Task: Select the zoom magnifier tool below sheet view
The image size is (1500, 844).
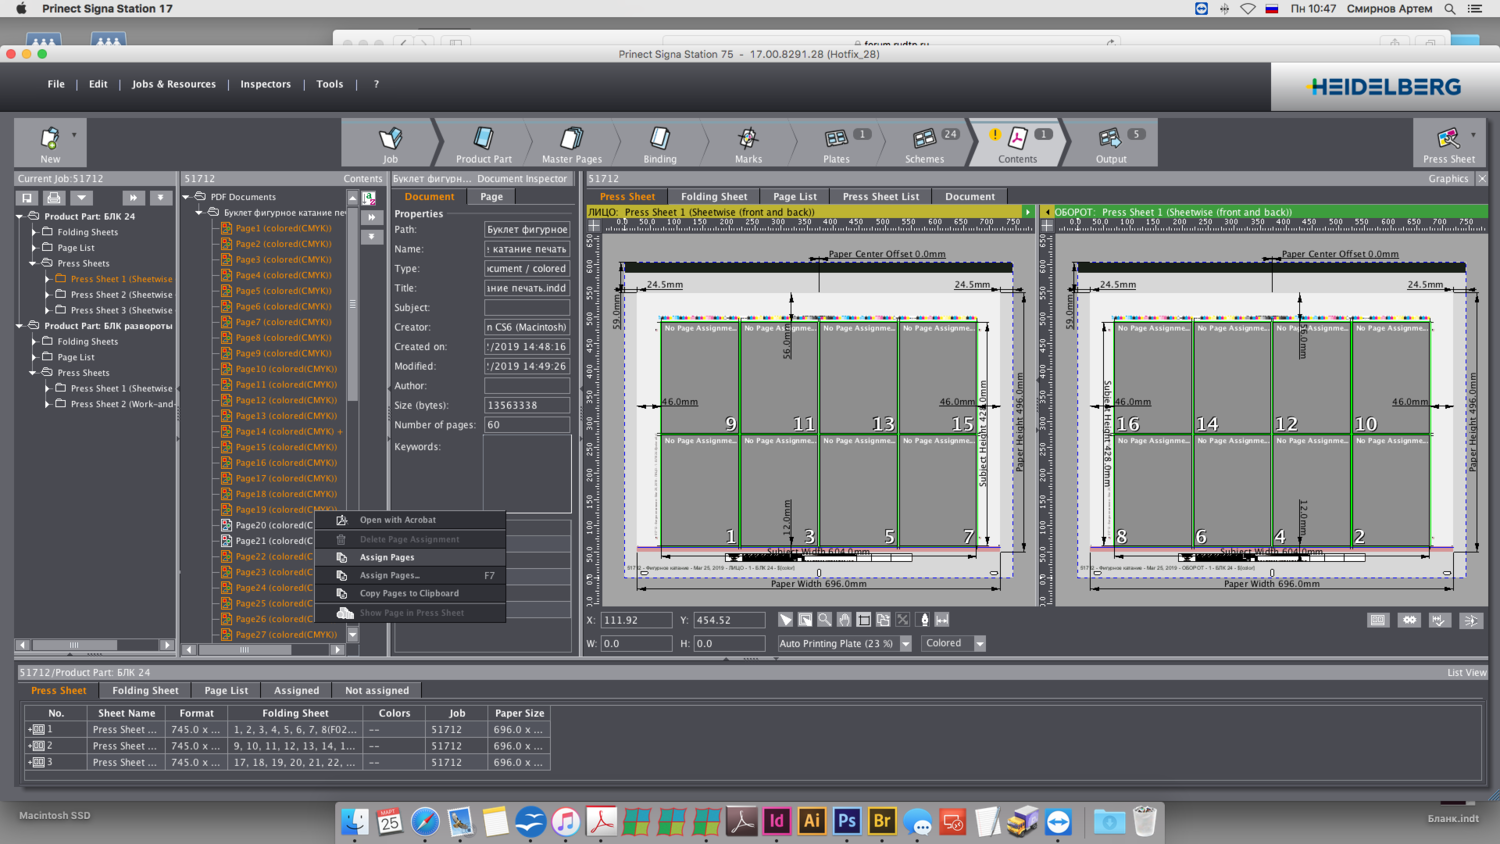Action: point(825,620)
